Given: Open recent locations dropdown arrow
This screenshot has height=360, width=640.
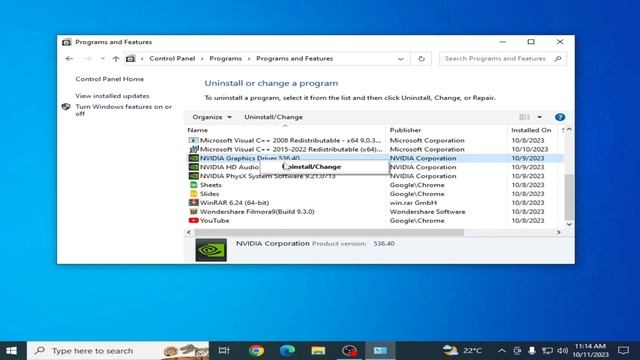Looking at the screenshot, I should click(102, 59).
